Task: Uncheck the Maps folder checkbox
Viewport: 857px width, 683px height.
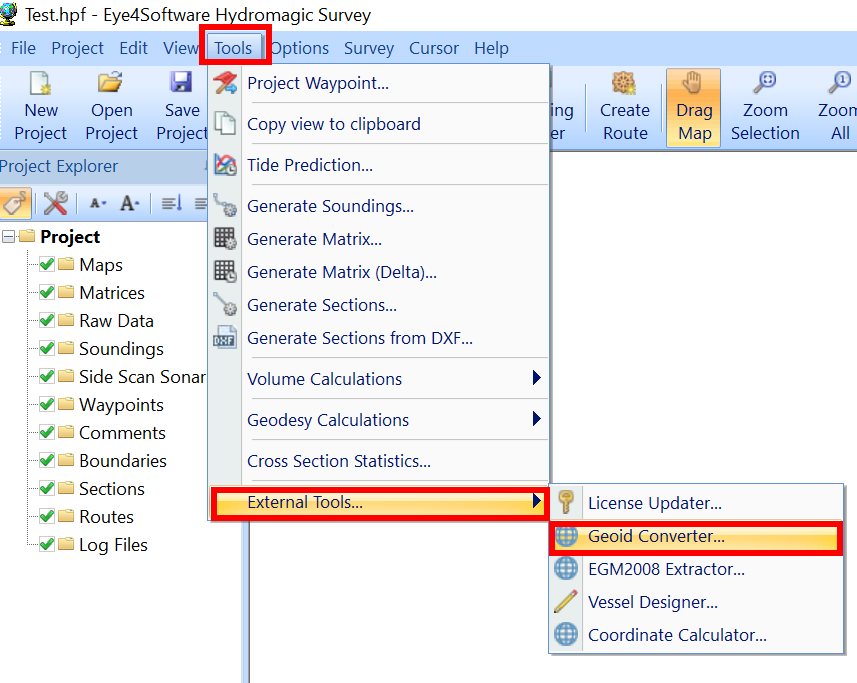Action: [x=46, y=265]
